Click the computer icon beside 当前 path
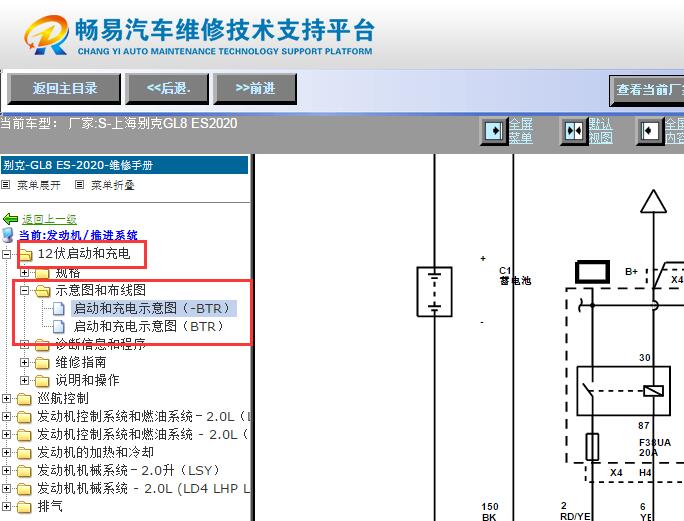Screen dimensions: 684x521 coord(8,235)
